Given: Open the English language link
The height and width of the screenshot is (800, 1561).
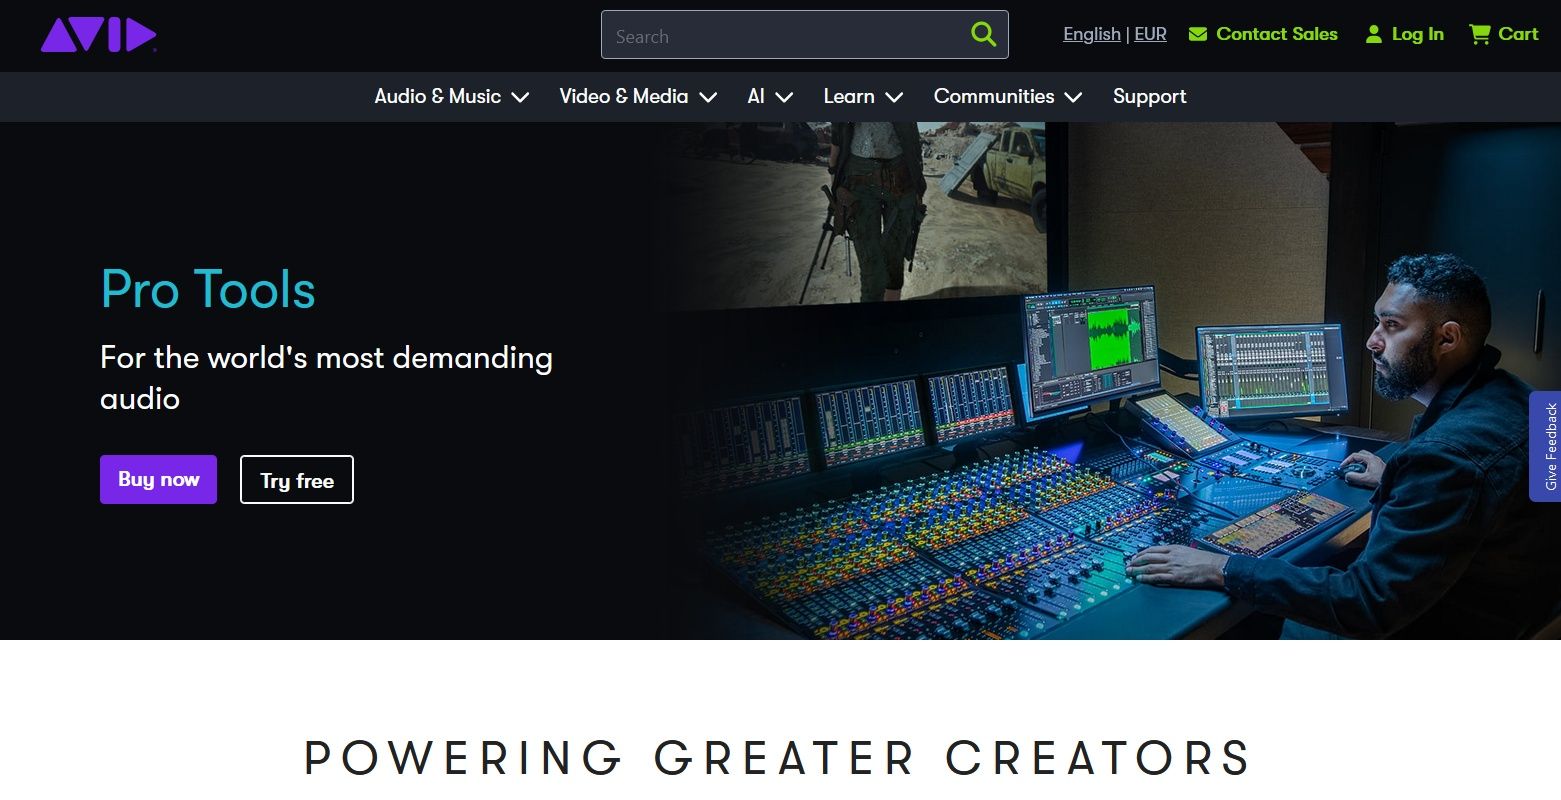Looking at the screenshot, I should click(1091, 34).
